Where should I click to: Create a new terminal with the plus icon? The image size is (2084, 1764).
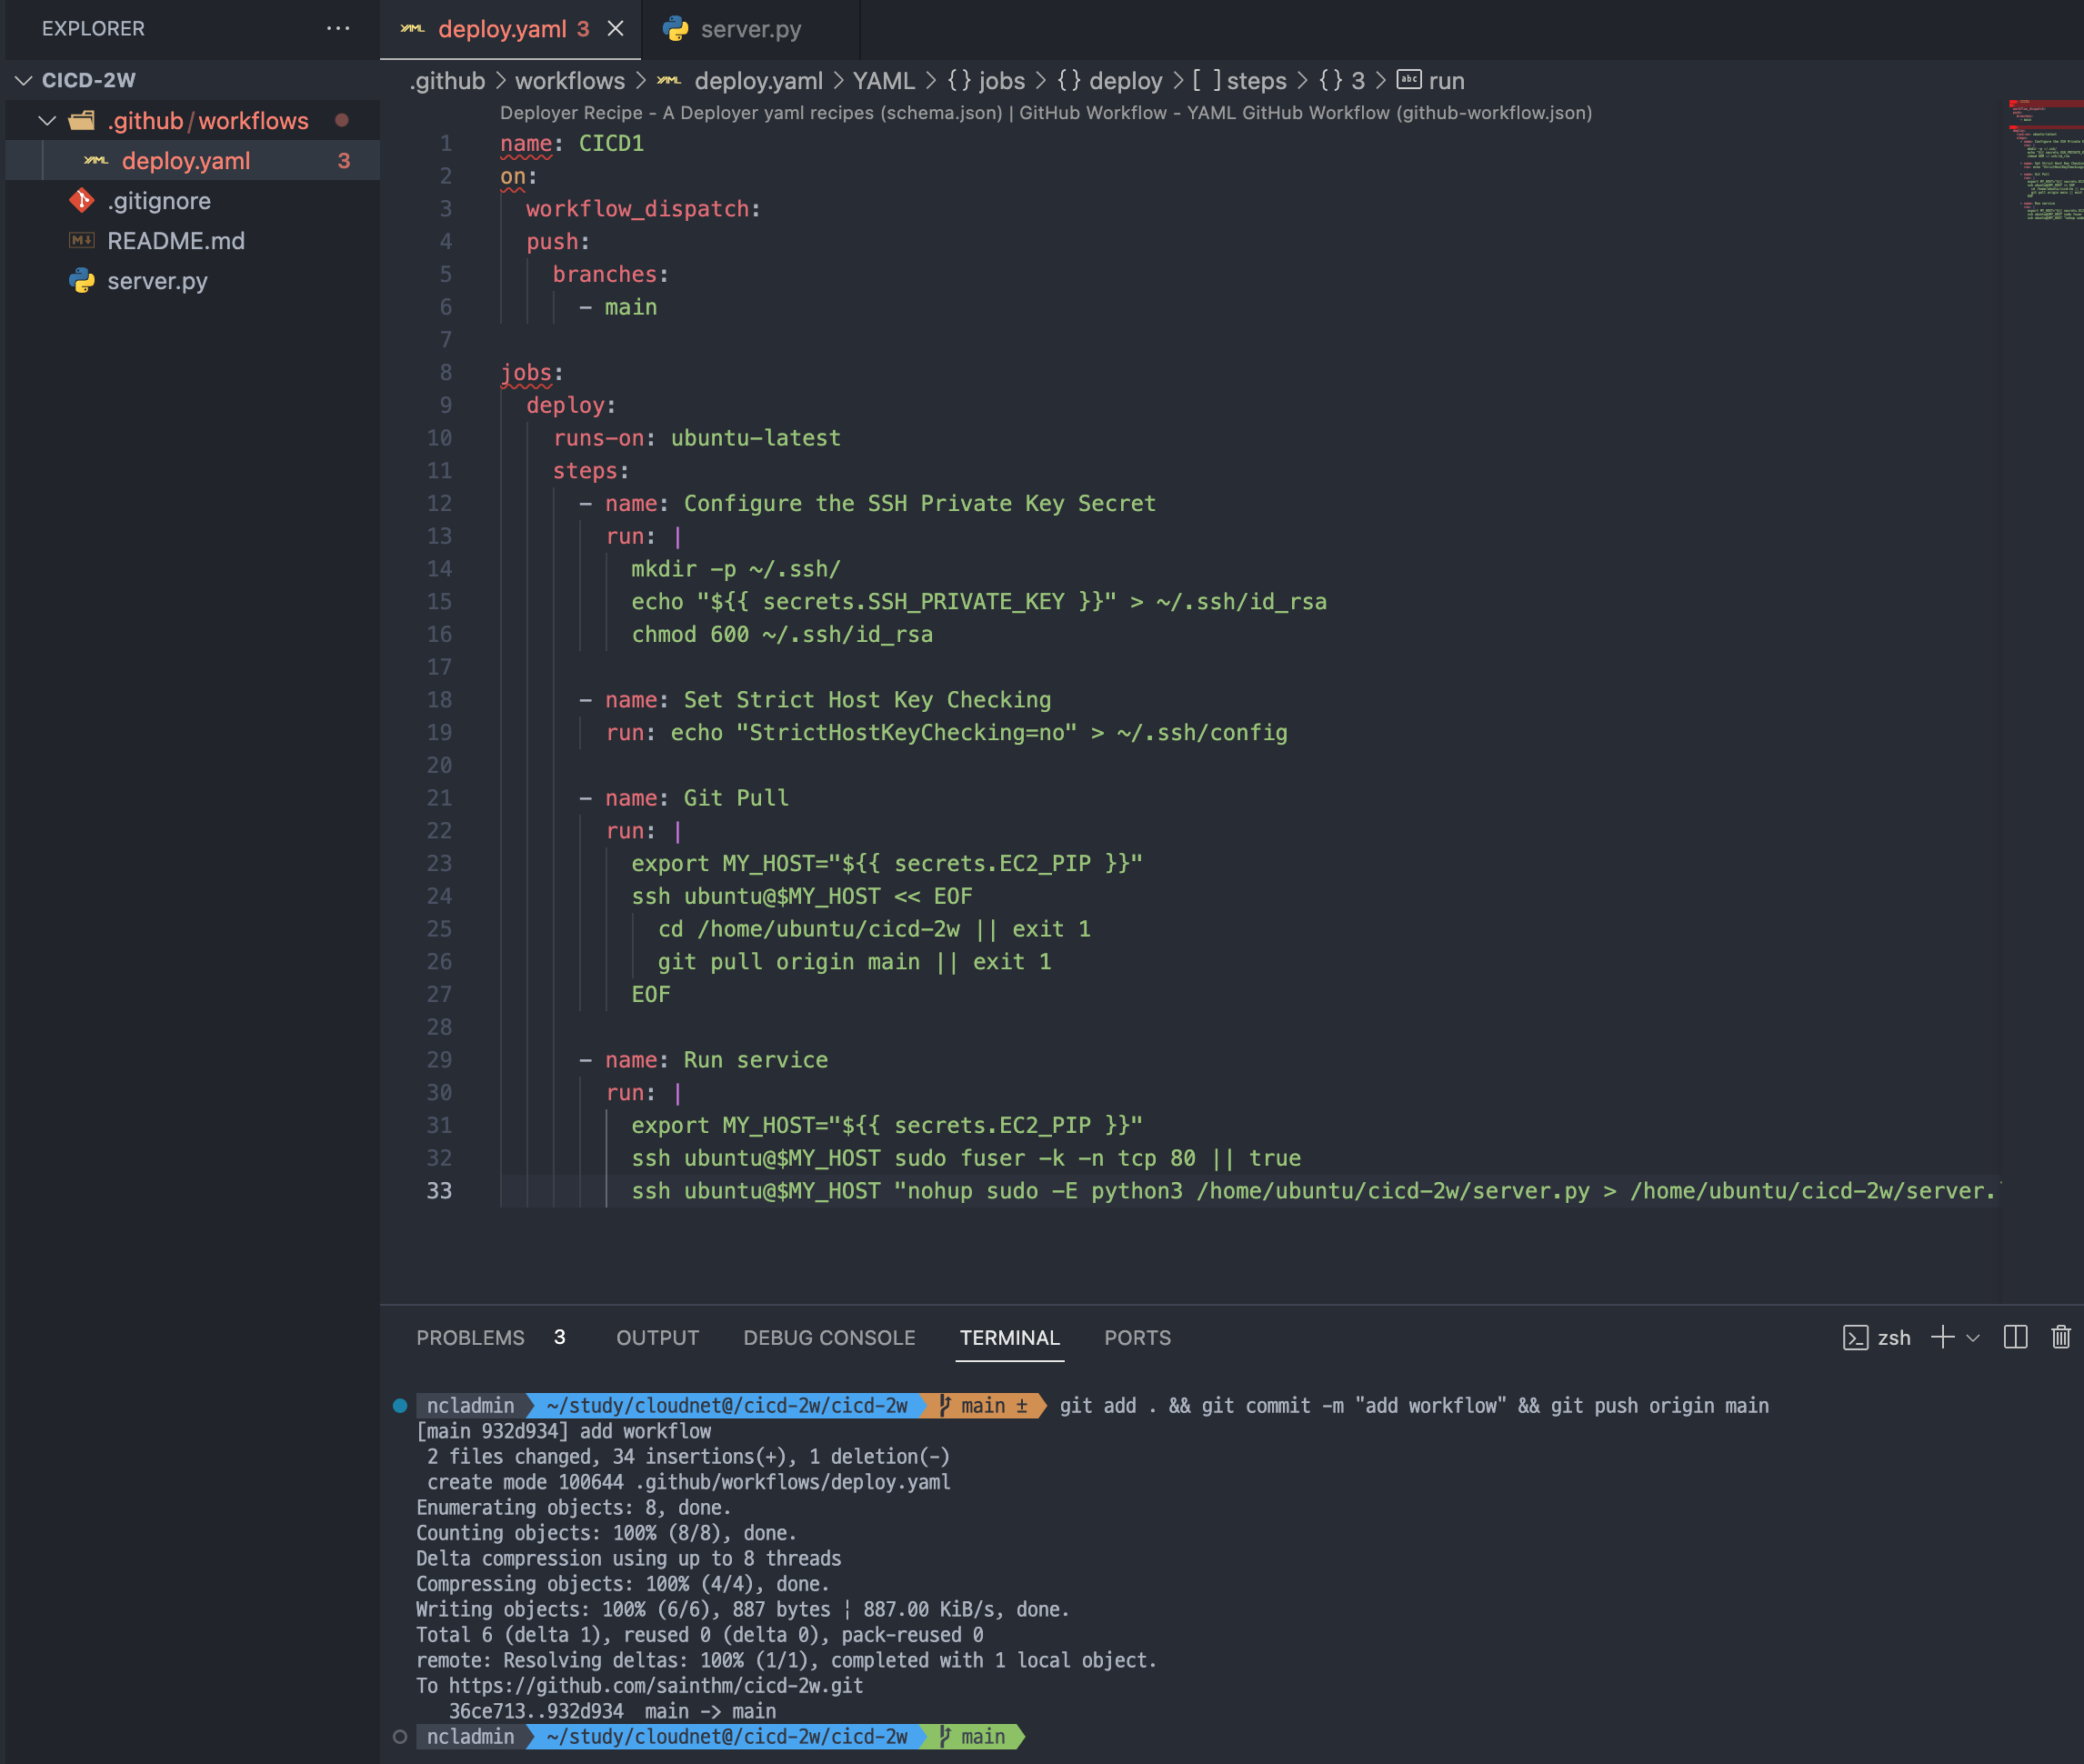[1942, 1337]
